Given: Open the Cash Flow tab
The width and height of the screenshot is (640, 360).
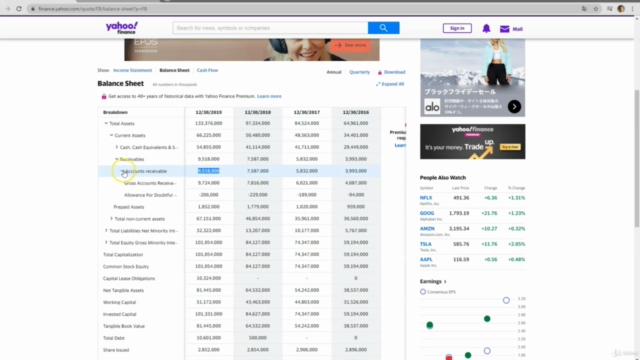Looking at the screenshot, I should [207, 70].
